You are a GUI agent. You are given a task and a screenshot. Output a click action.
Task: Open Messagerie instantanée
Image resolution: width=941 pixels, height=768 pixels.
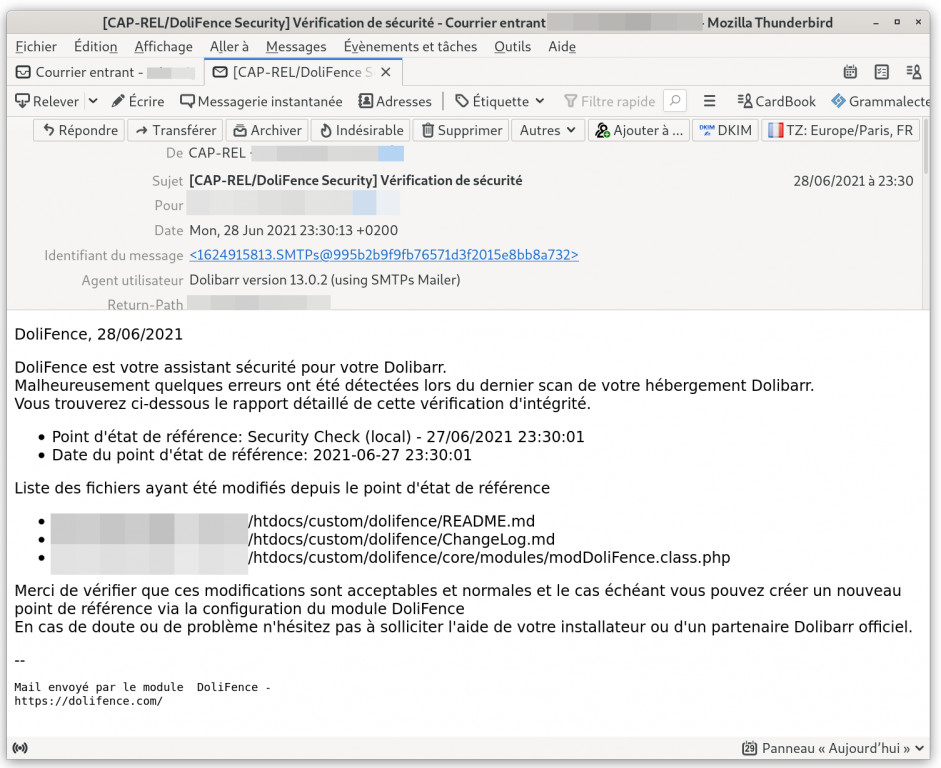pos(262,101)
